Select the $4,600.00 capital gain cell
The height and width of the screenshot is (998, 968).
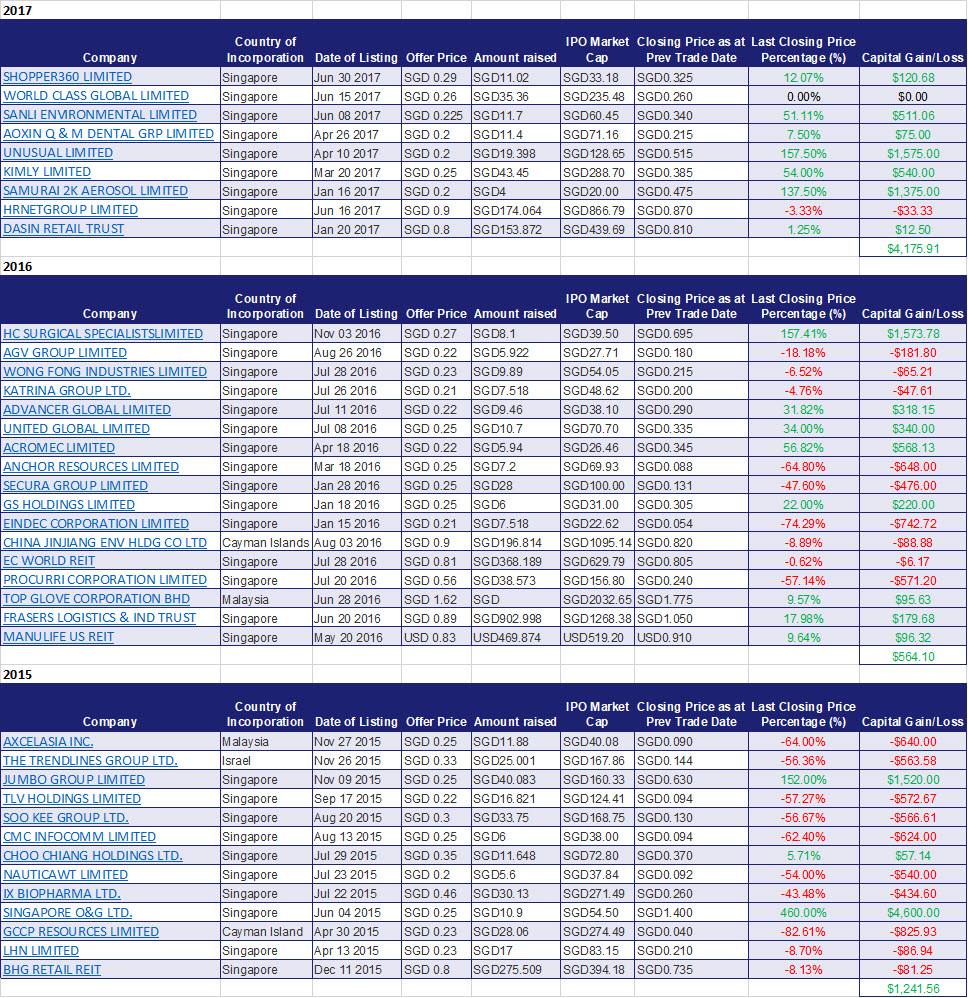click(x=913, y=913)
